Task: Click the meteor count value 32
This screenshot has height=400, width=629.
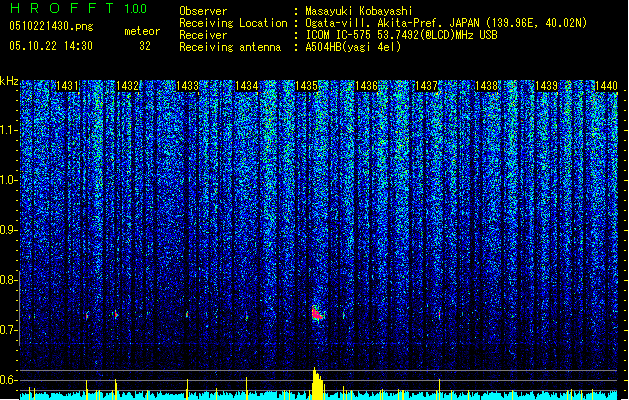Action: pos(145,46)
